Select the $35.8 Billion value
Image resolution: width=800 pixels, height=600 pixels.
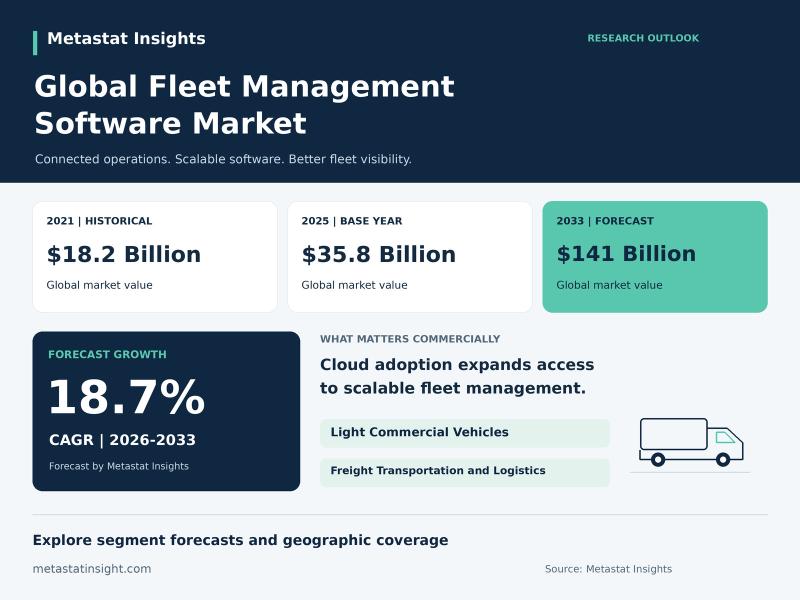coord(379,254)
